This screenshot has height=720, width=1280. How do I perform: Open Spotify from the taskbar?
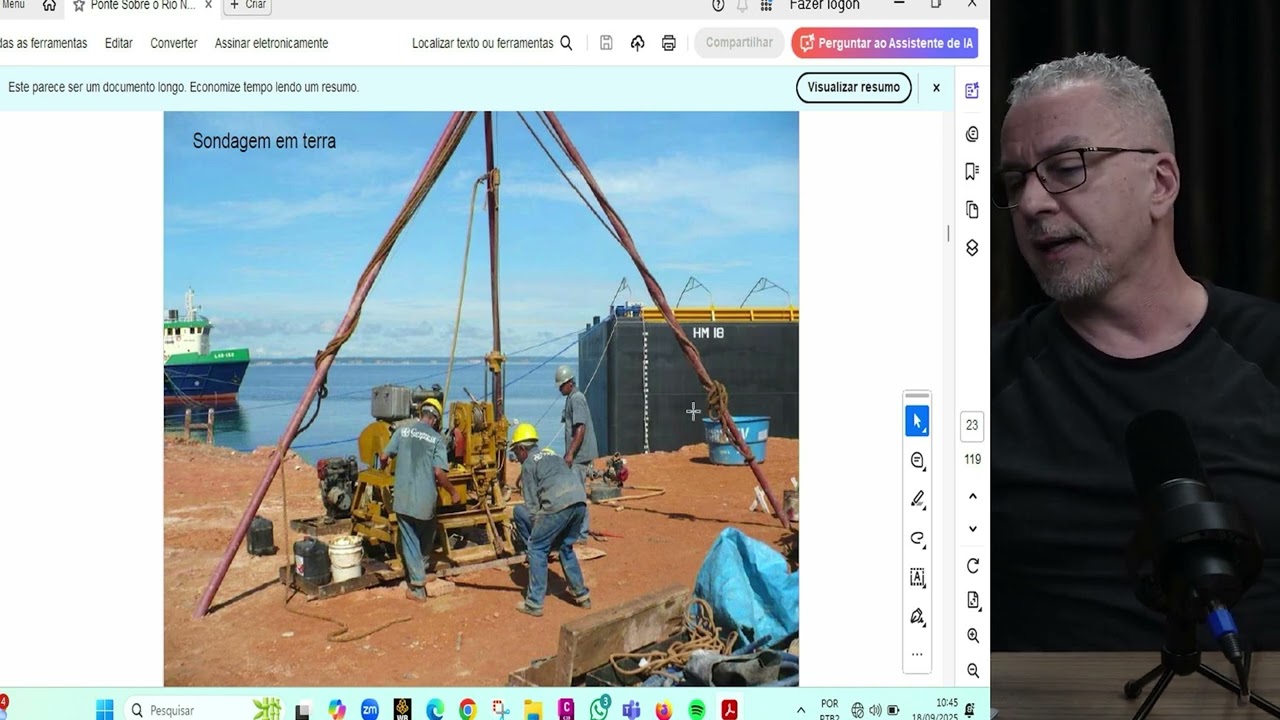pos(697,710)
